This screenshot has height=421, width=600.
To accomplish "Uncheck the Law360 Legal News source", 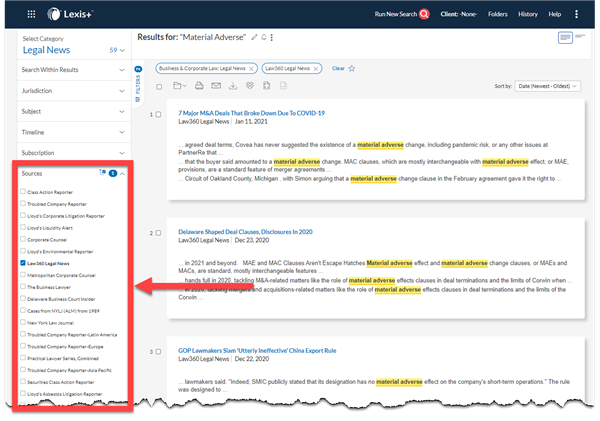I will click(23, 263).
